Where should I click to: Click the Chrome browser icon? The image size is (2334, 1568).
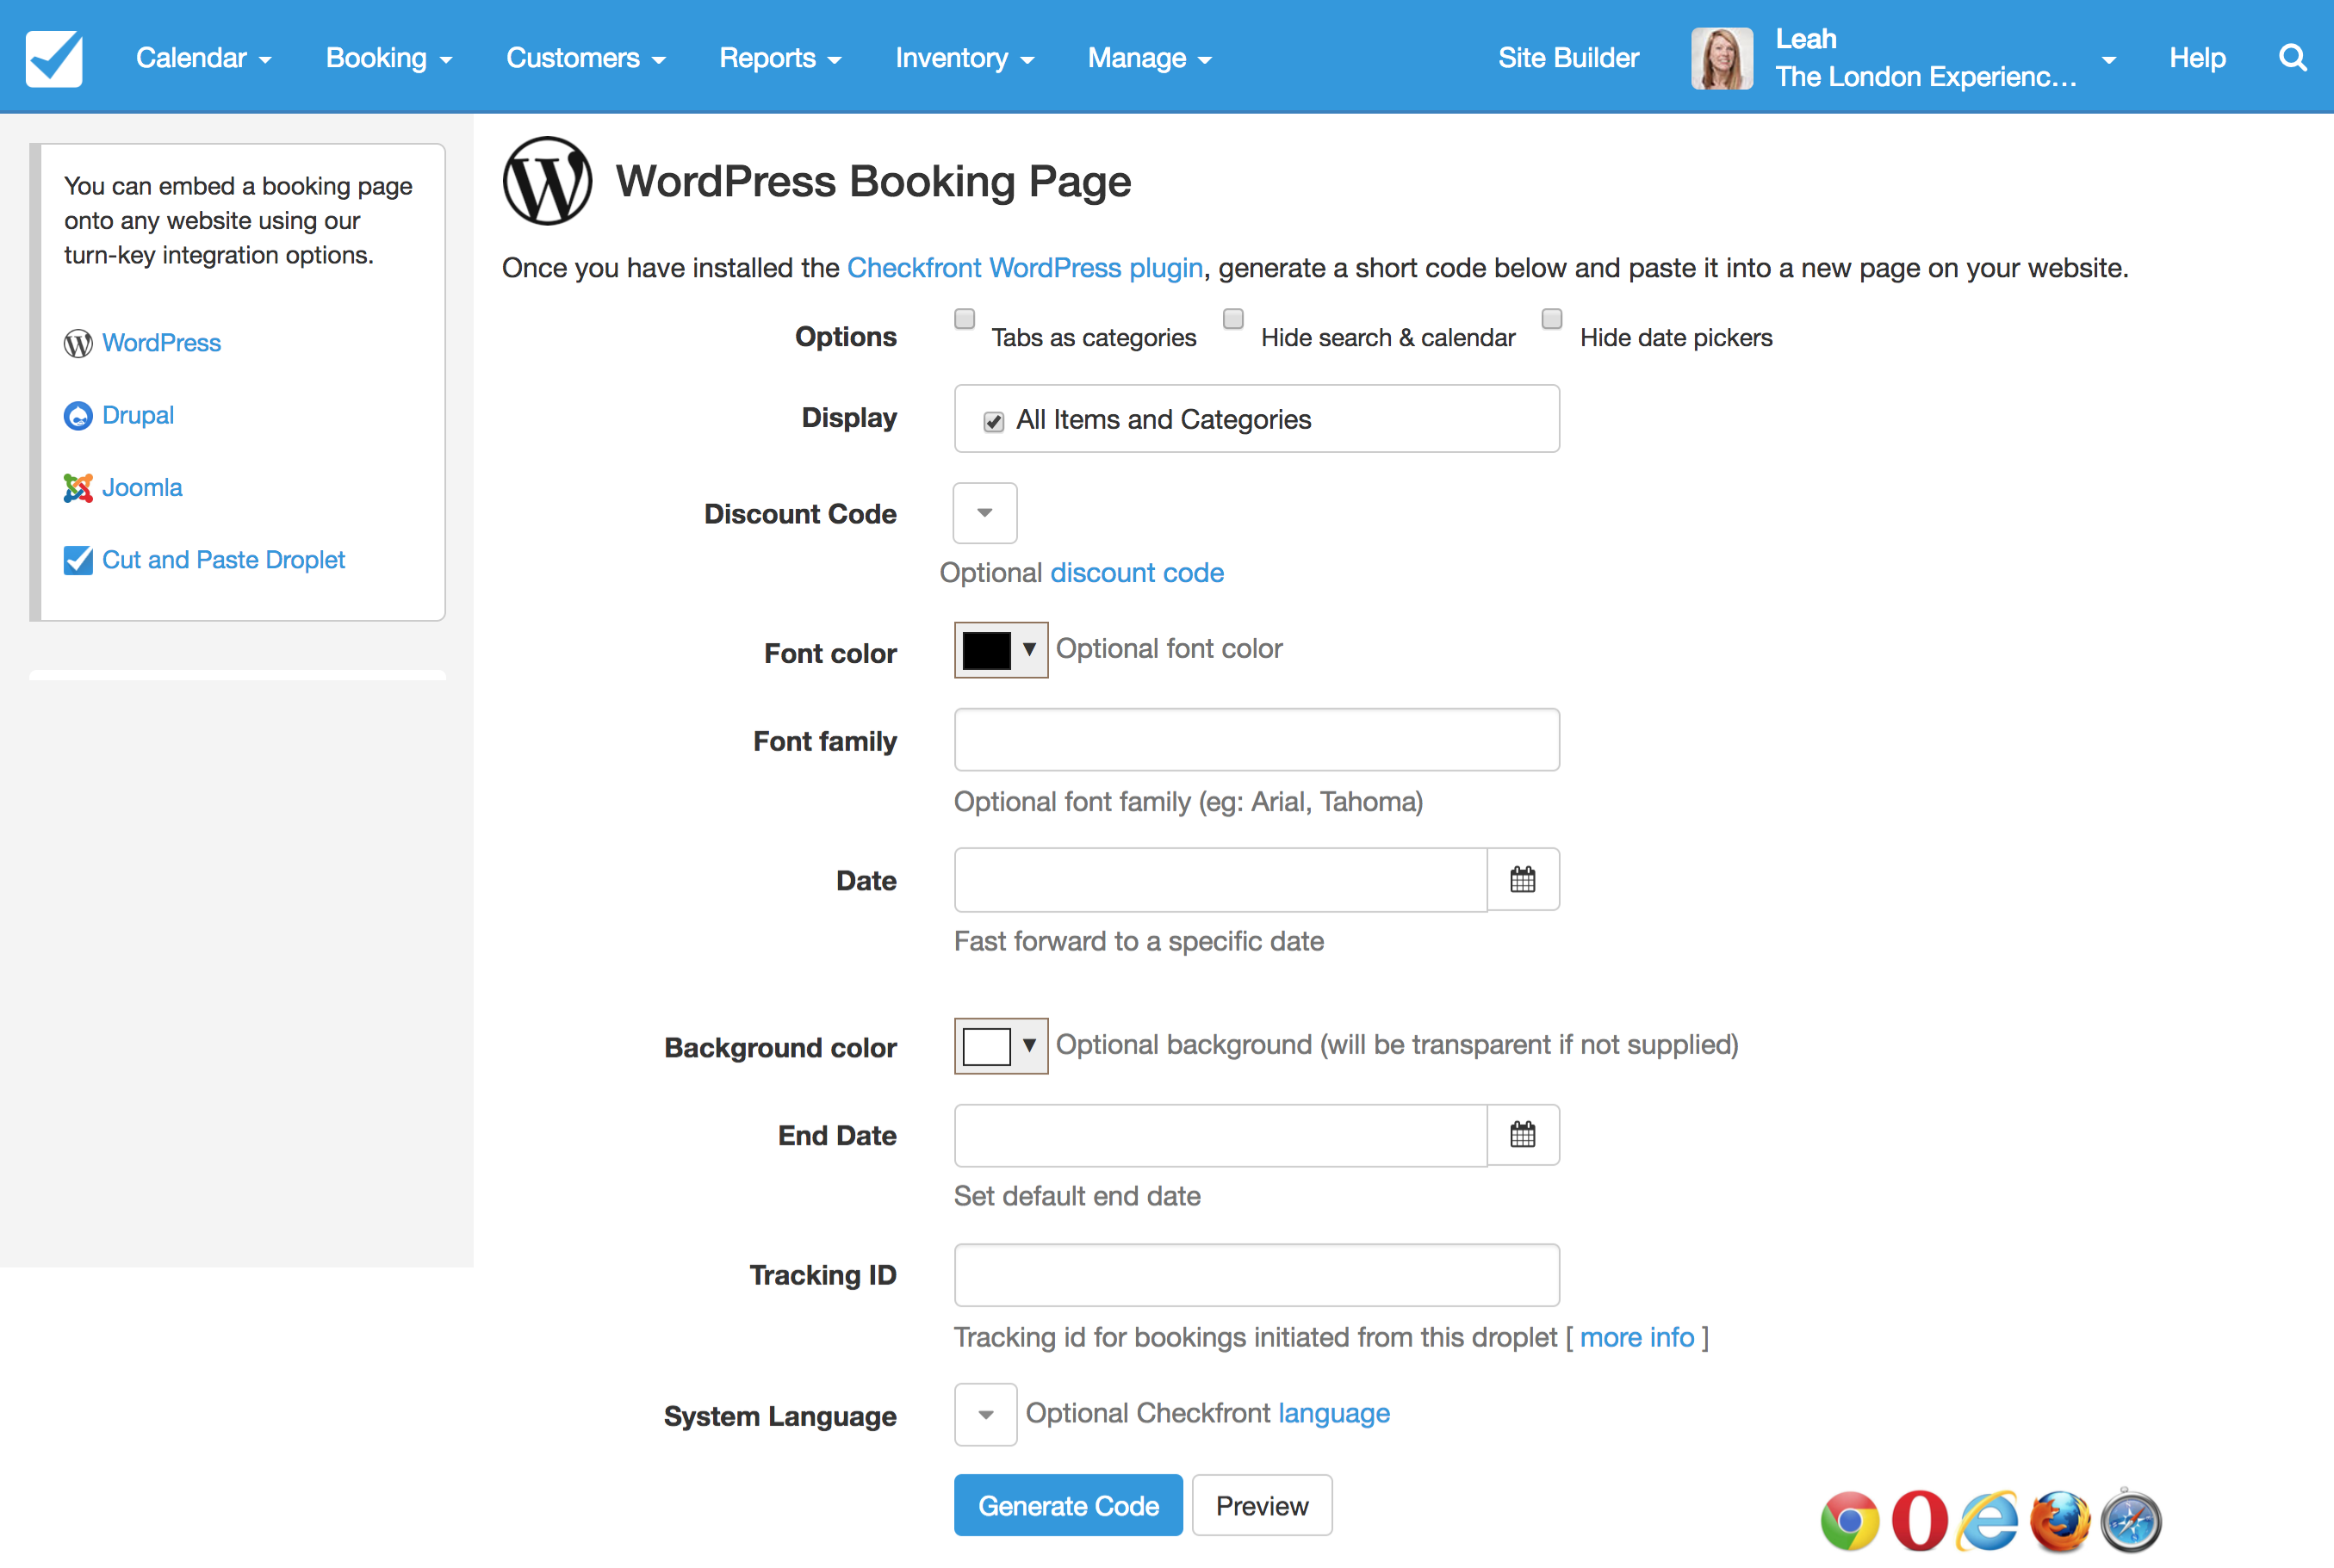click(x=1850, y=1521)
